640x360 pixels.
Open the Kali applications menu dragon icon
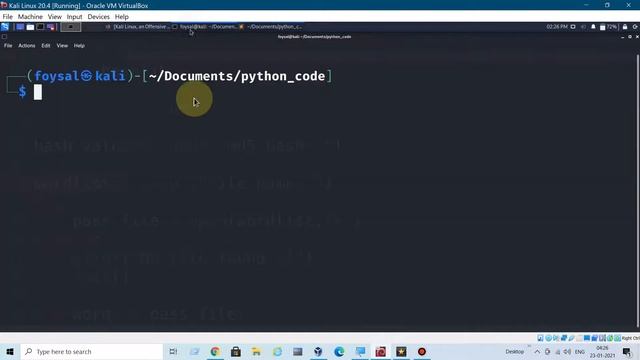(x=5, y=27)
